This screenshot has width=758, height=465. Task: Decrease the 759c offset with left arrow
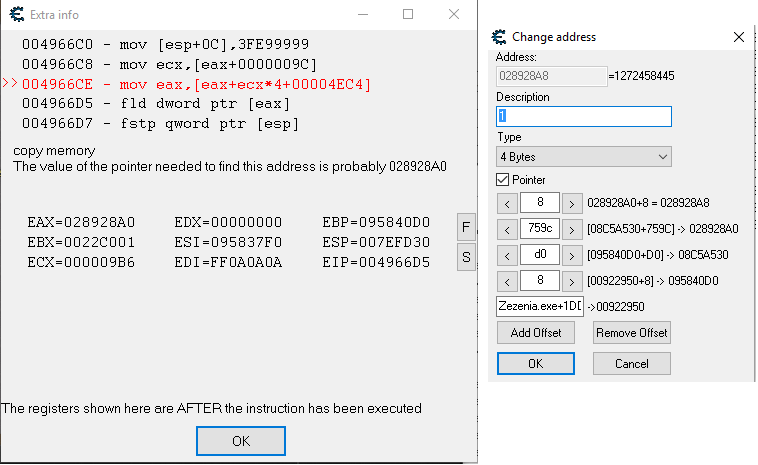click(506, 229)
